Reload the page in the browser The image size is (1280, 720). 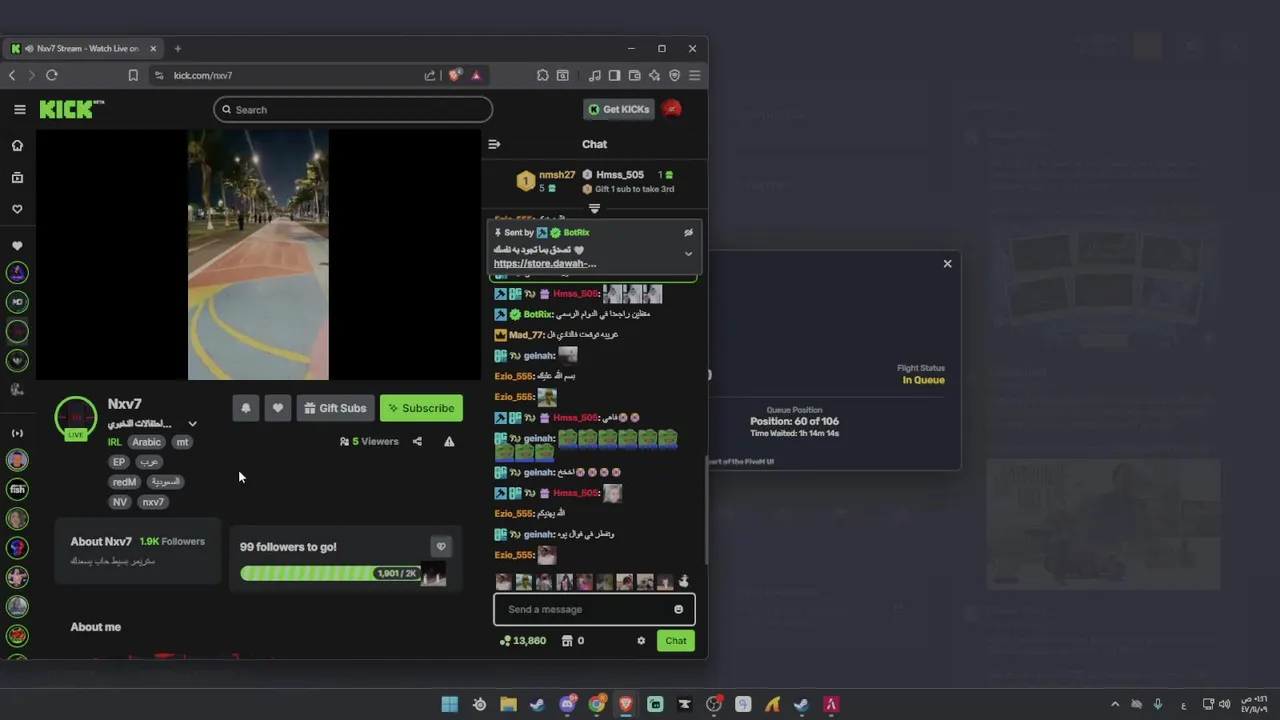tap(52, 75)
